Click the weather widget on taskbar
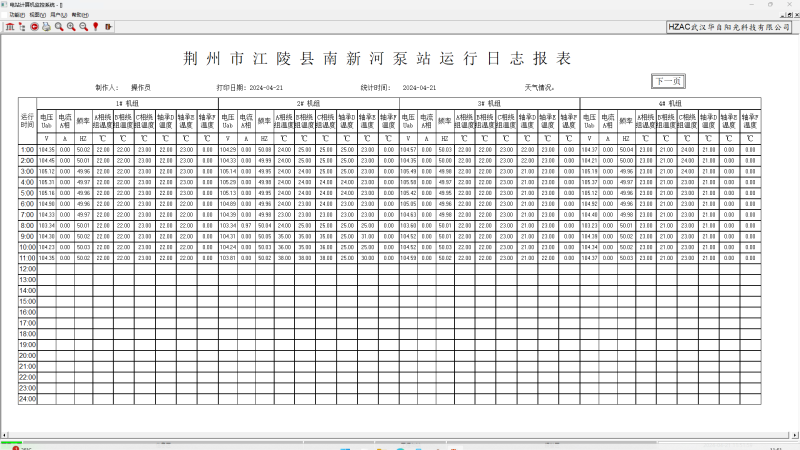This screenshot has width=800, height=450. pos(21,448)
